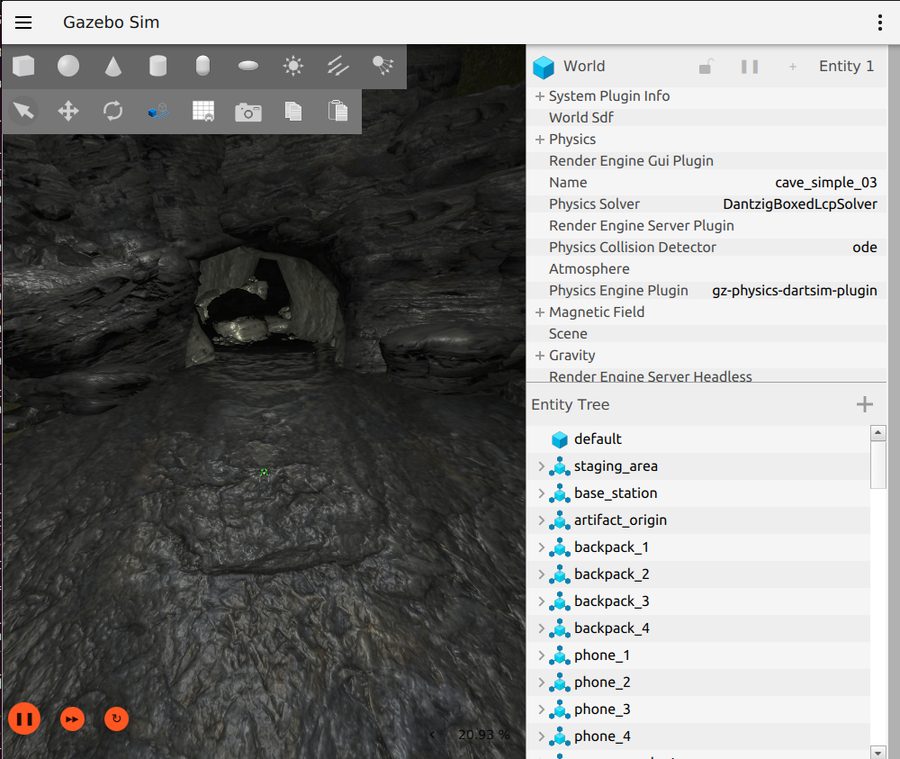Insert a box shape
This screenshot has width=900, height=759.
pos(24,66)
